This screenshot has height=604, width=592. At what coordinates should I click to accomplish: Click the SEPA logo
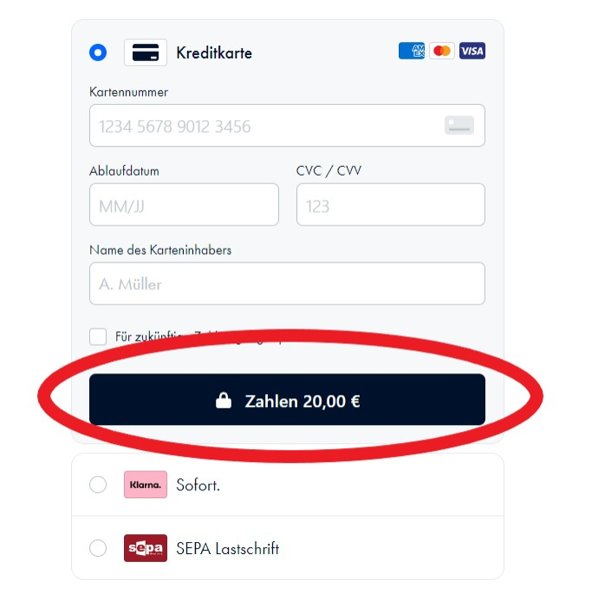tap(145, 548)
